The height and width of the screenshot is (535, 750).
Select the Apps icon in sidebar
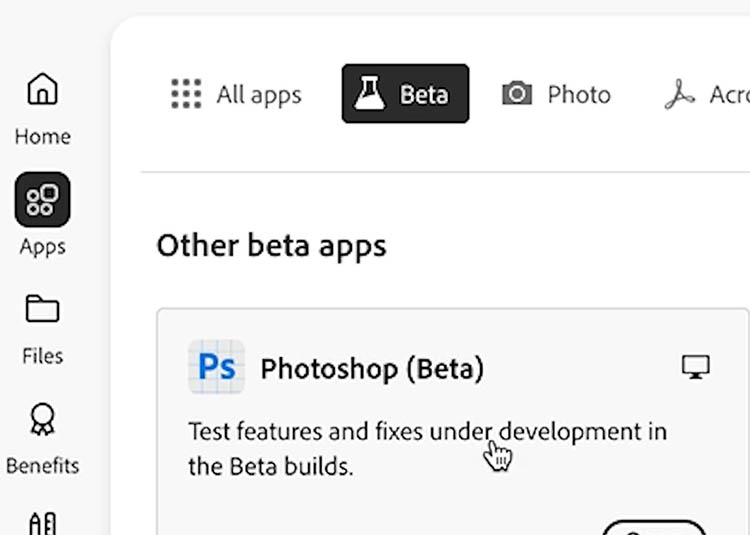click(x=42, y=199)
